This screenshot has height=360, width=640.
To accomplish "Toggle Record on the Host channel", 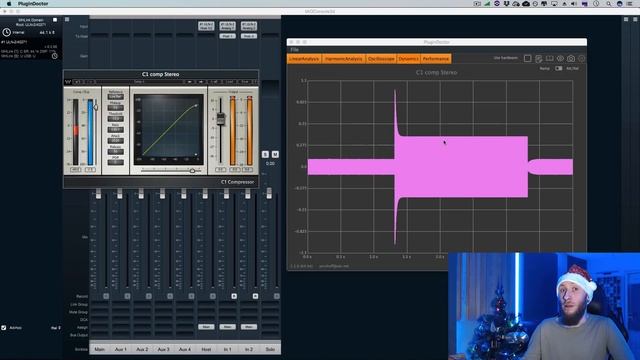I will 213,296.
